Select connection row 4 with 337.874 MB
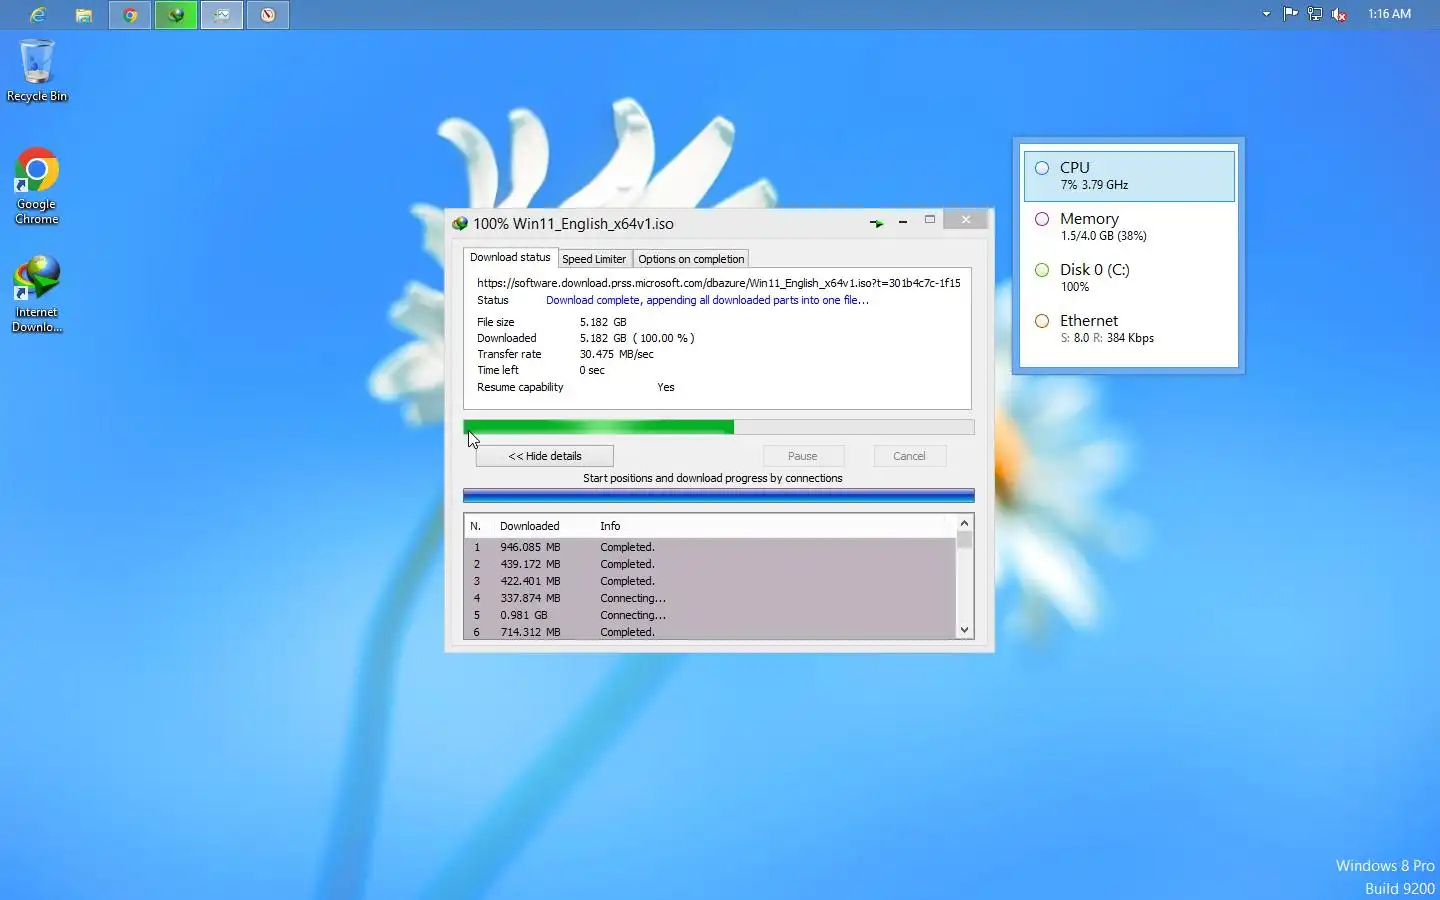Image resolution: width=1440 pixels, height=900 pixels. (x=710, y=598)
